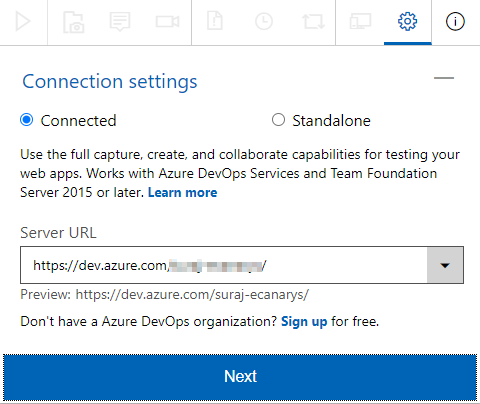This screenshot has height=404, width=480.
Task: Expand the Server URL dropdown arrow
Action: 445,265
